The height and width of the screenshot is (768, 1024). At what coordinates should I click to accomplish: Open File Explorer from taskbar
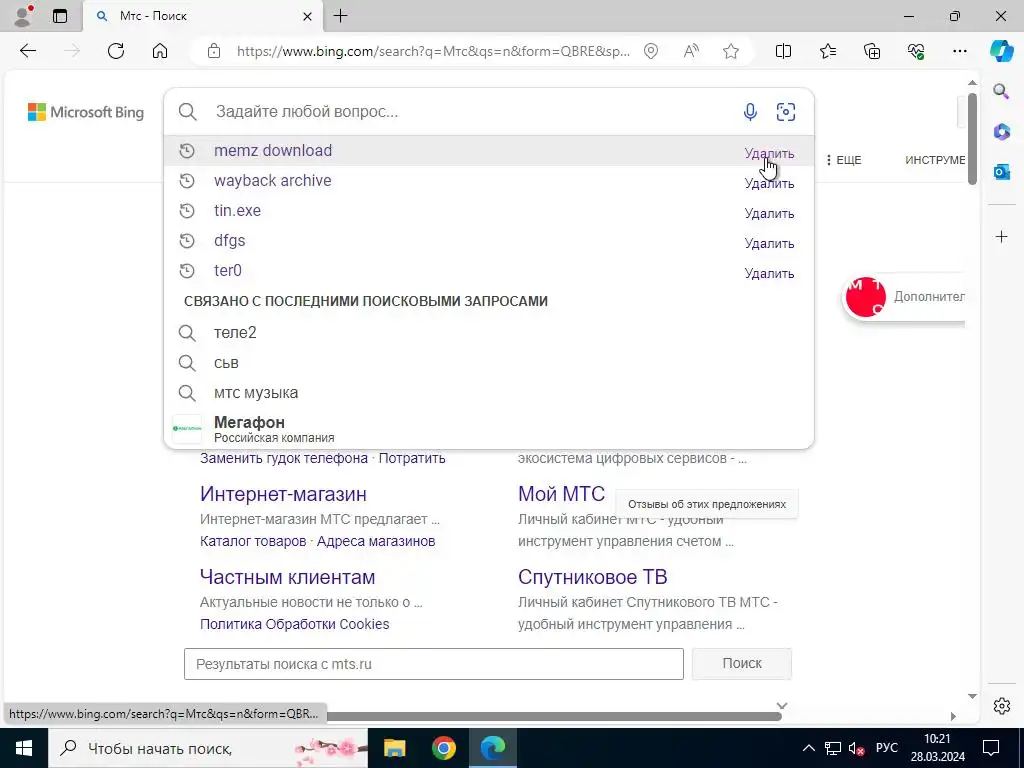pyautogui.click(x=394, y=748)
